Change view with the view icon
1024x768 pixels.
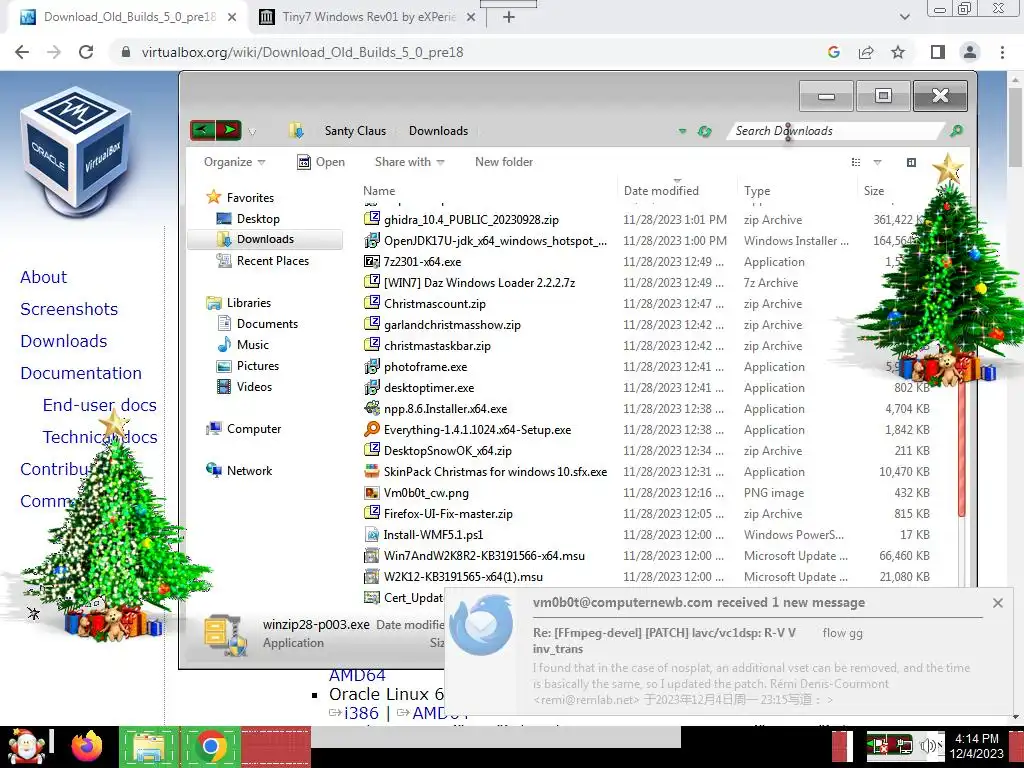pyautogui.click(x=856, y=162)
